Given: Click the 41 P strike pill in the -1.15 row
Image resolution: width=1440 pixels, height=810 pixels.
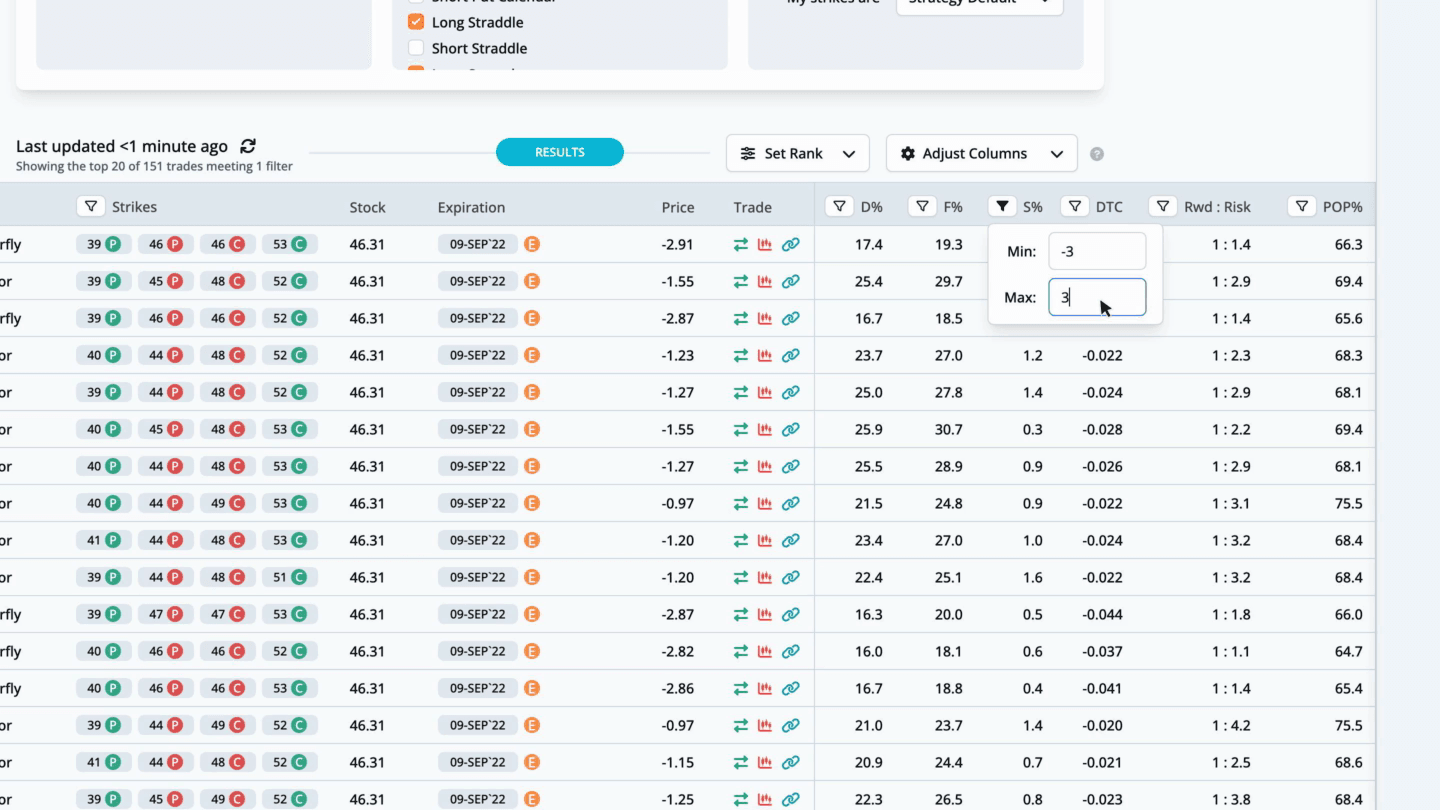Looking at the screenshot, I should 104,762.
